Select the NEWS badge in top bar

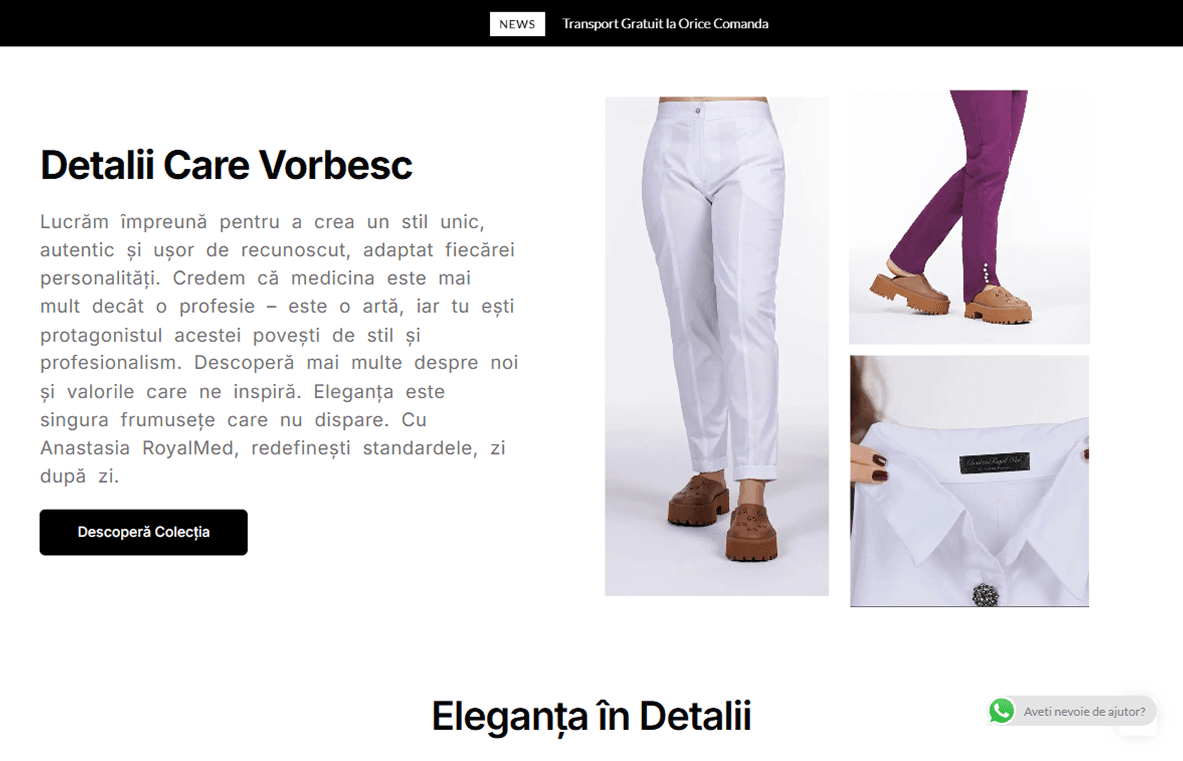(x=517, y=24)
